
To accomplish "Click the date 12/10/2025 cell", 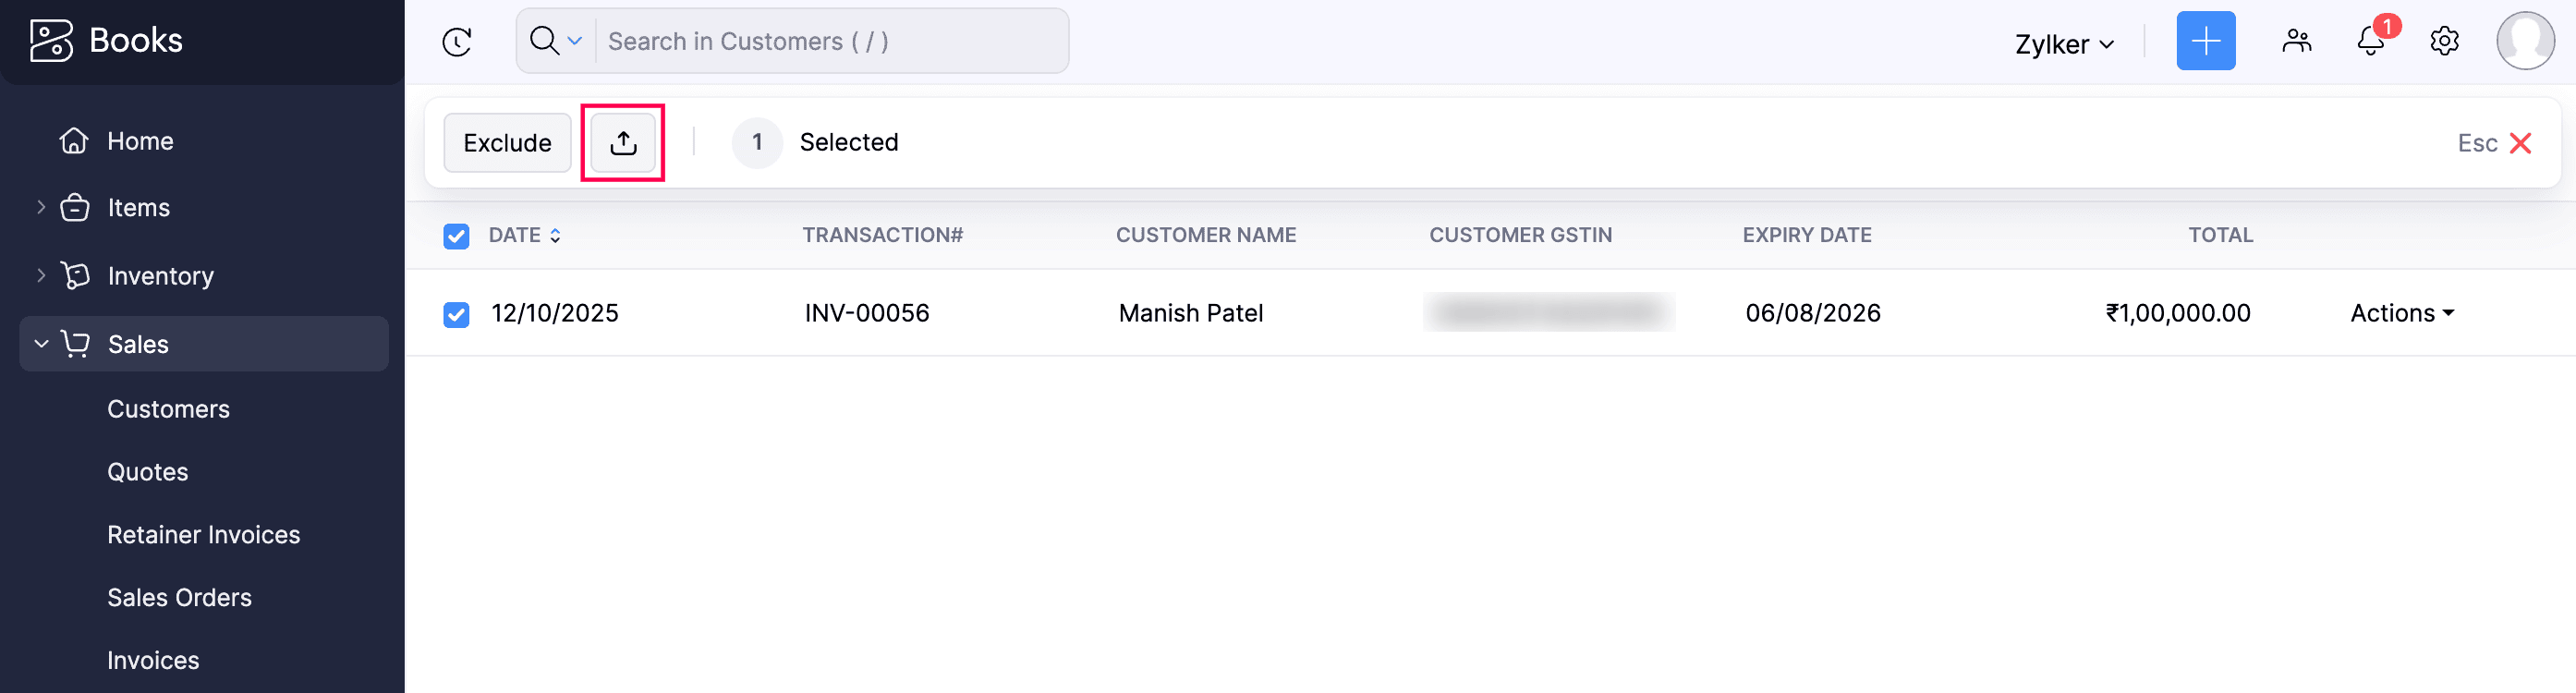I will (555, 313).
